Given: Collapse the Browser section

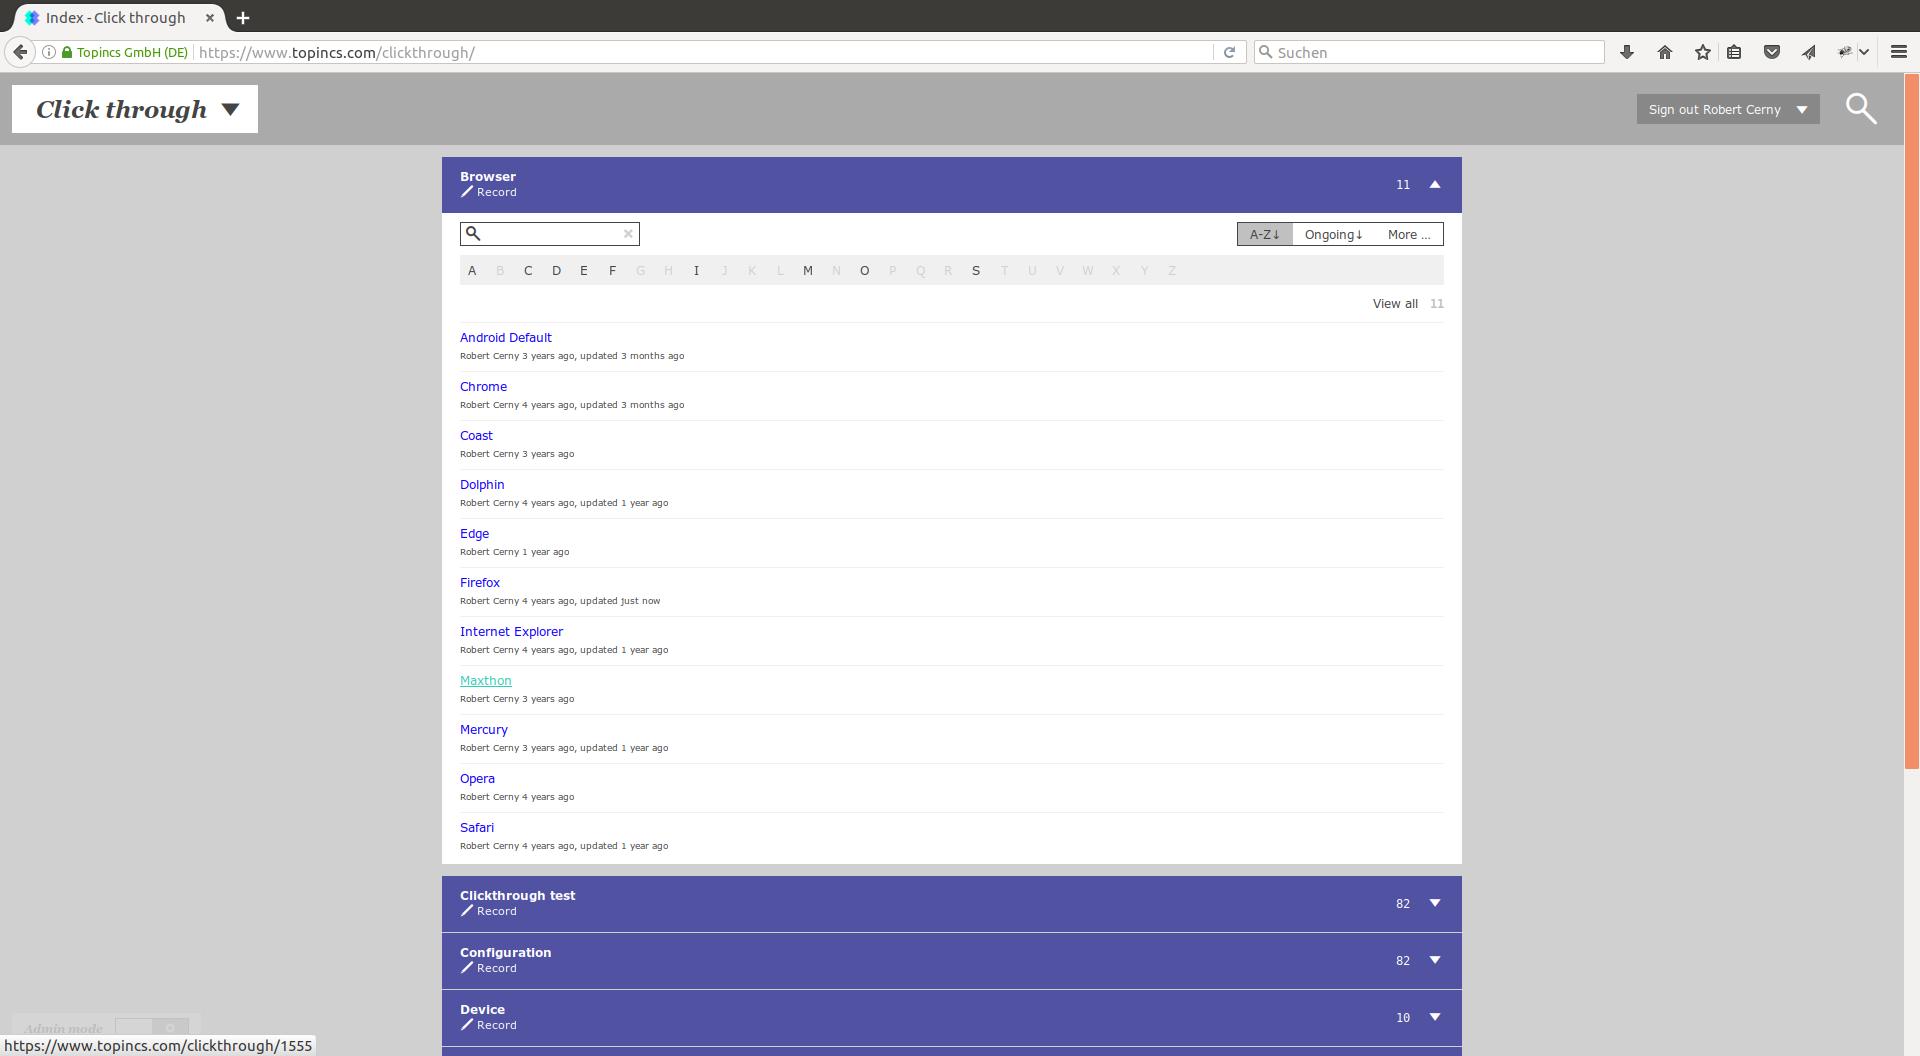Looking at the screenshot, I should (x=1435, y=184).
